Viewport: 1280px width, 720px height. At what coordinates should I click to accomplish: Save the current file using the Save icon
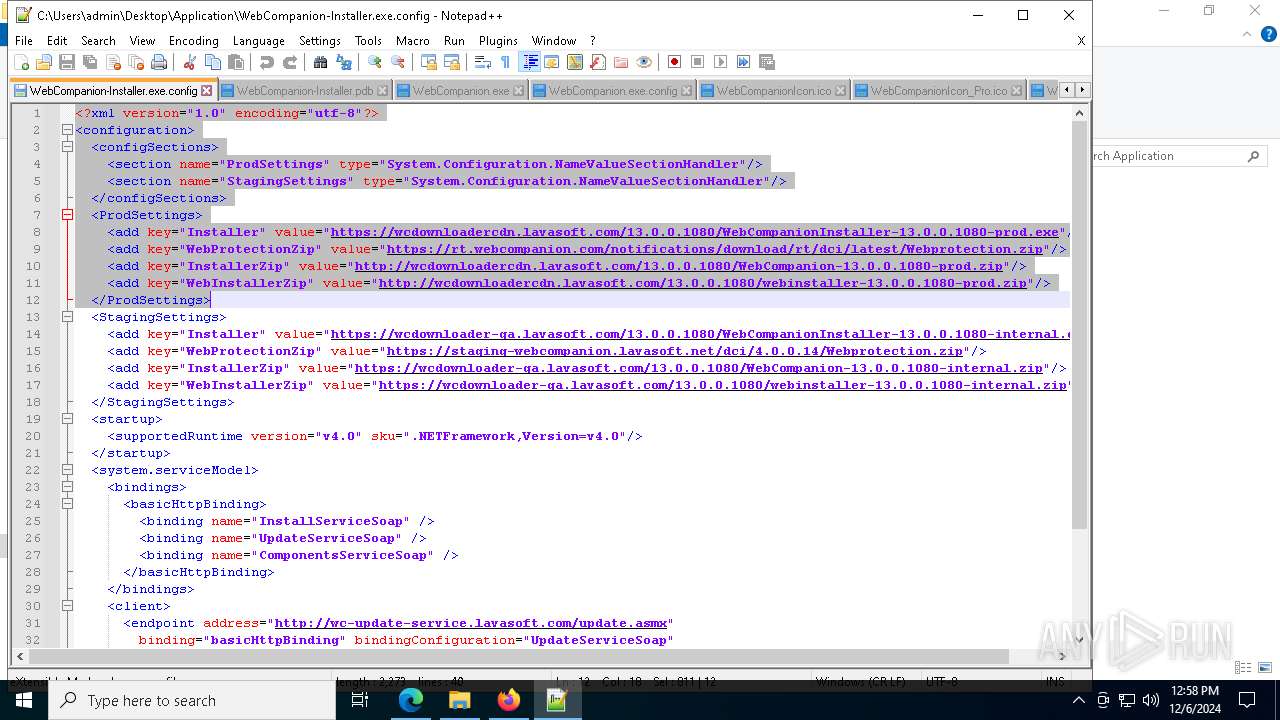click(x=67, y=62)
